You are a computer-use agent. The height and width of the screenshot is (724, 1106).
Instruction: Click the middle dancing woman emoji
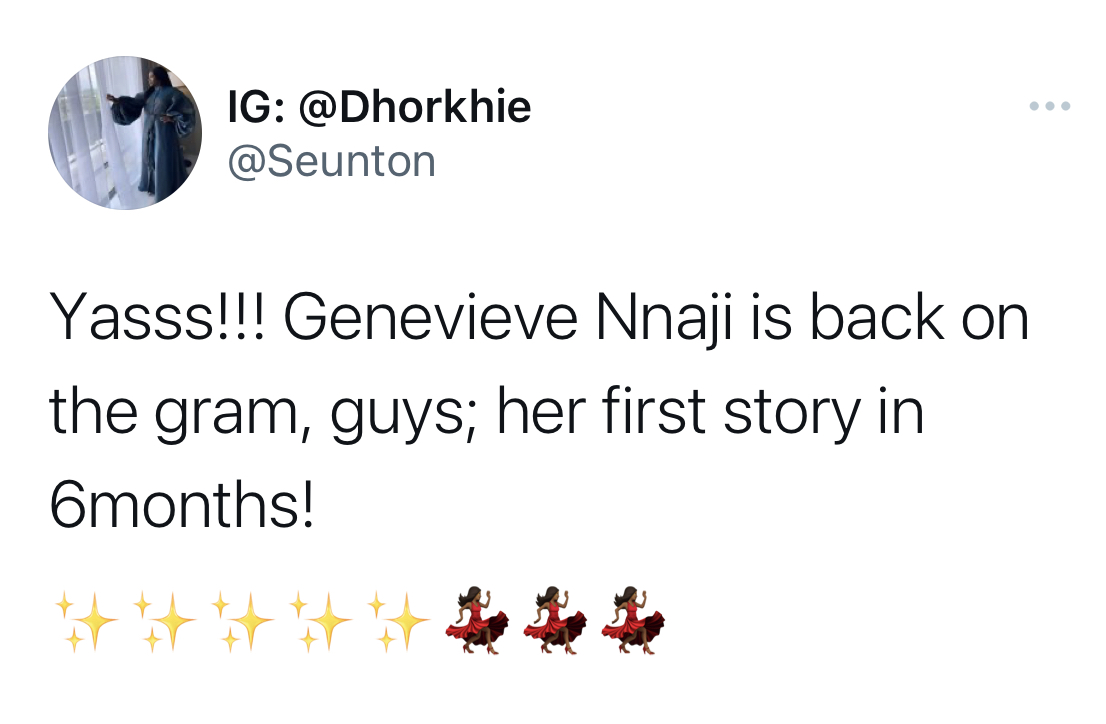point(556,620)
